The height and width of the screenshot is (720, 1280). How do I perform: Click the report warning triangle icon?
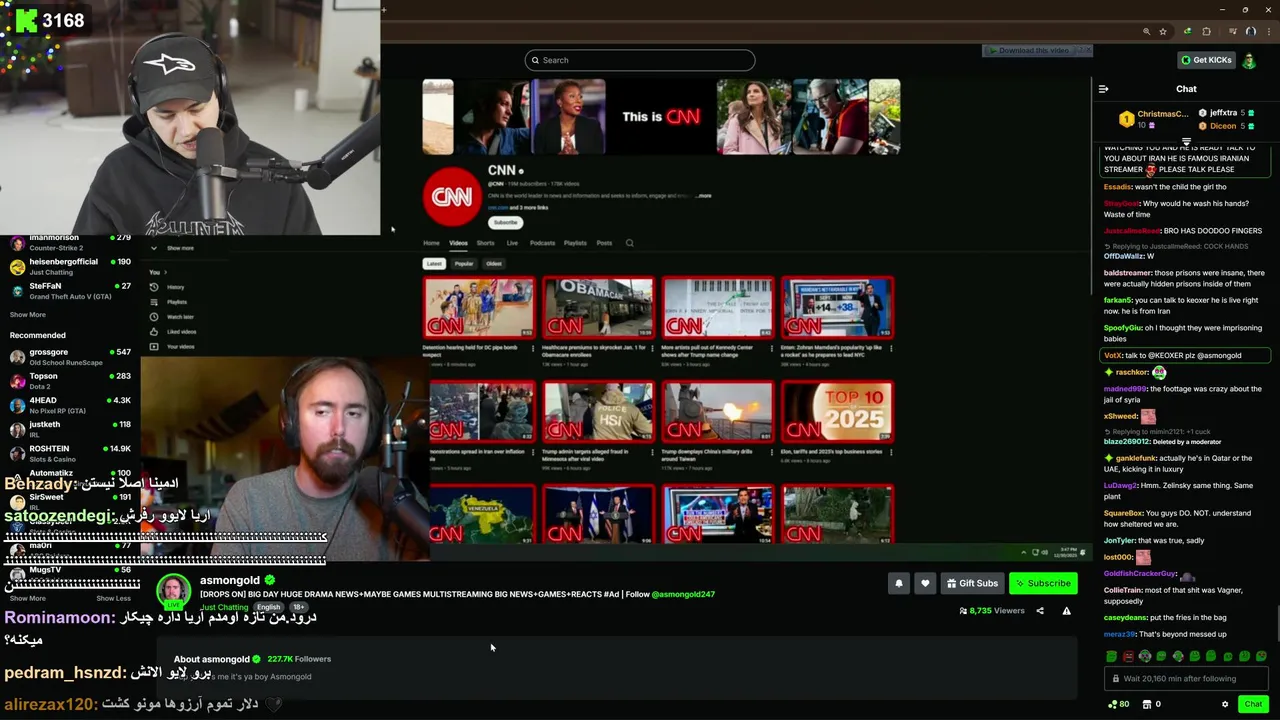coord(1066,610)
